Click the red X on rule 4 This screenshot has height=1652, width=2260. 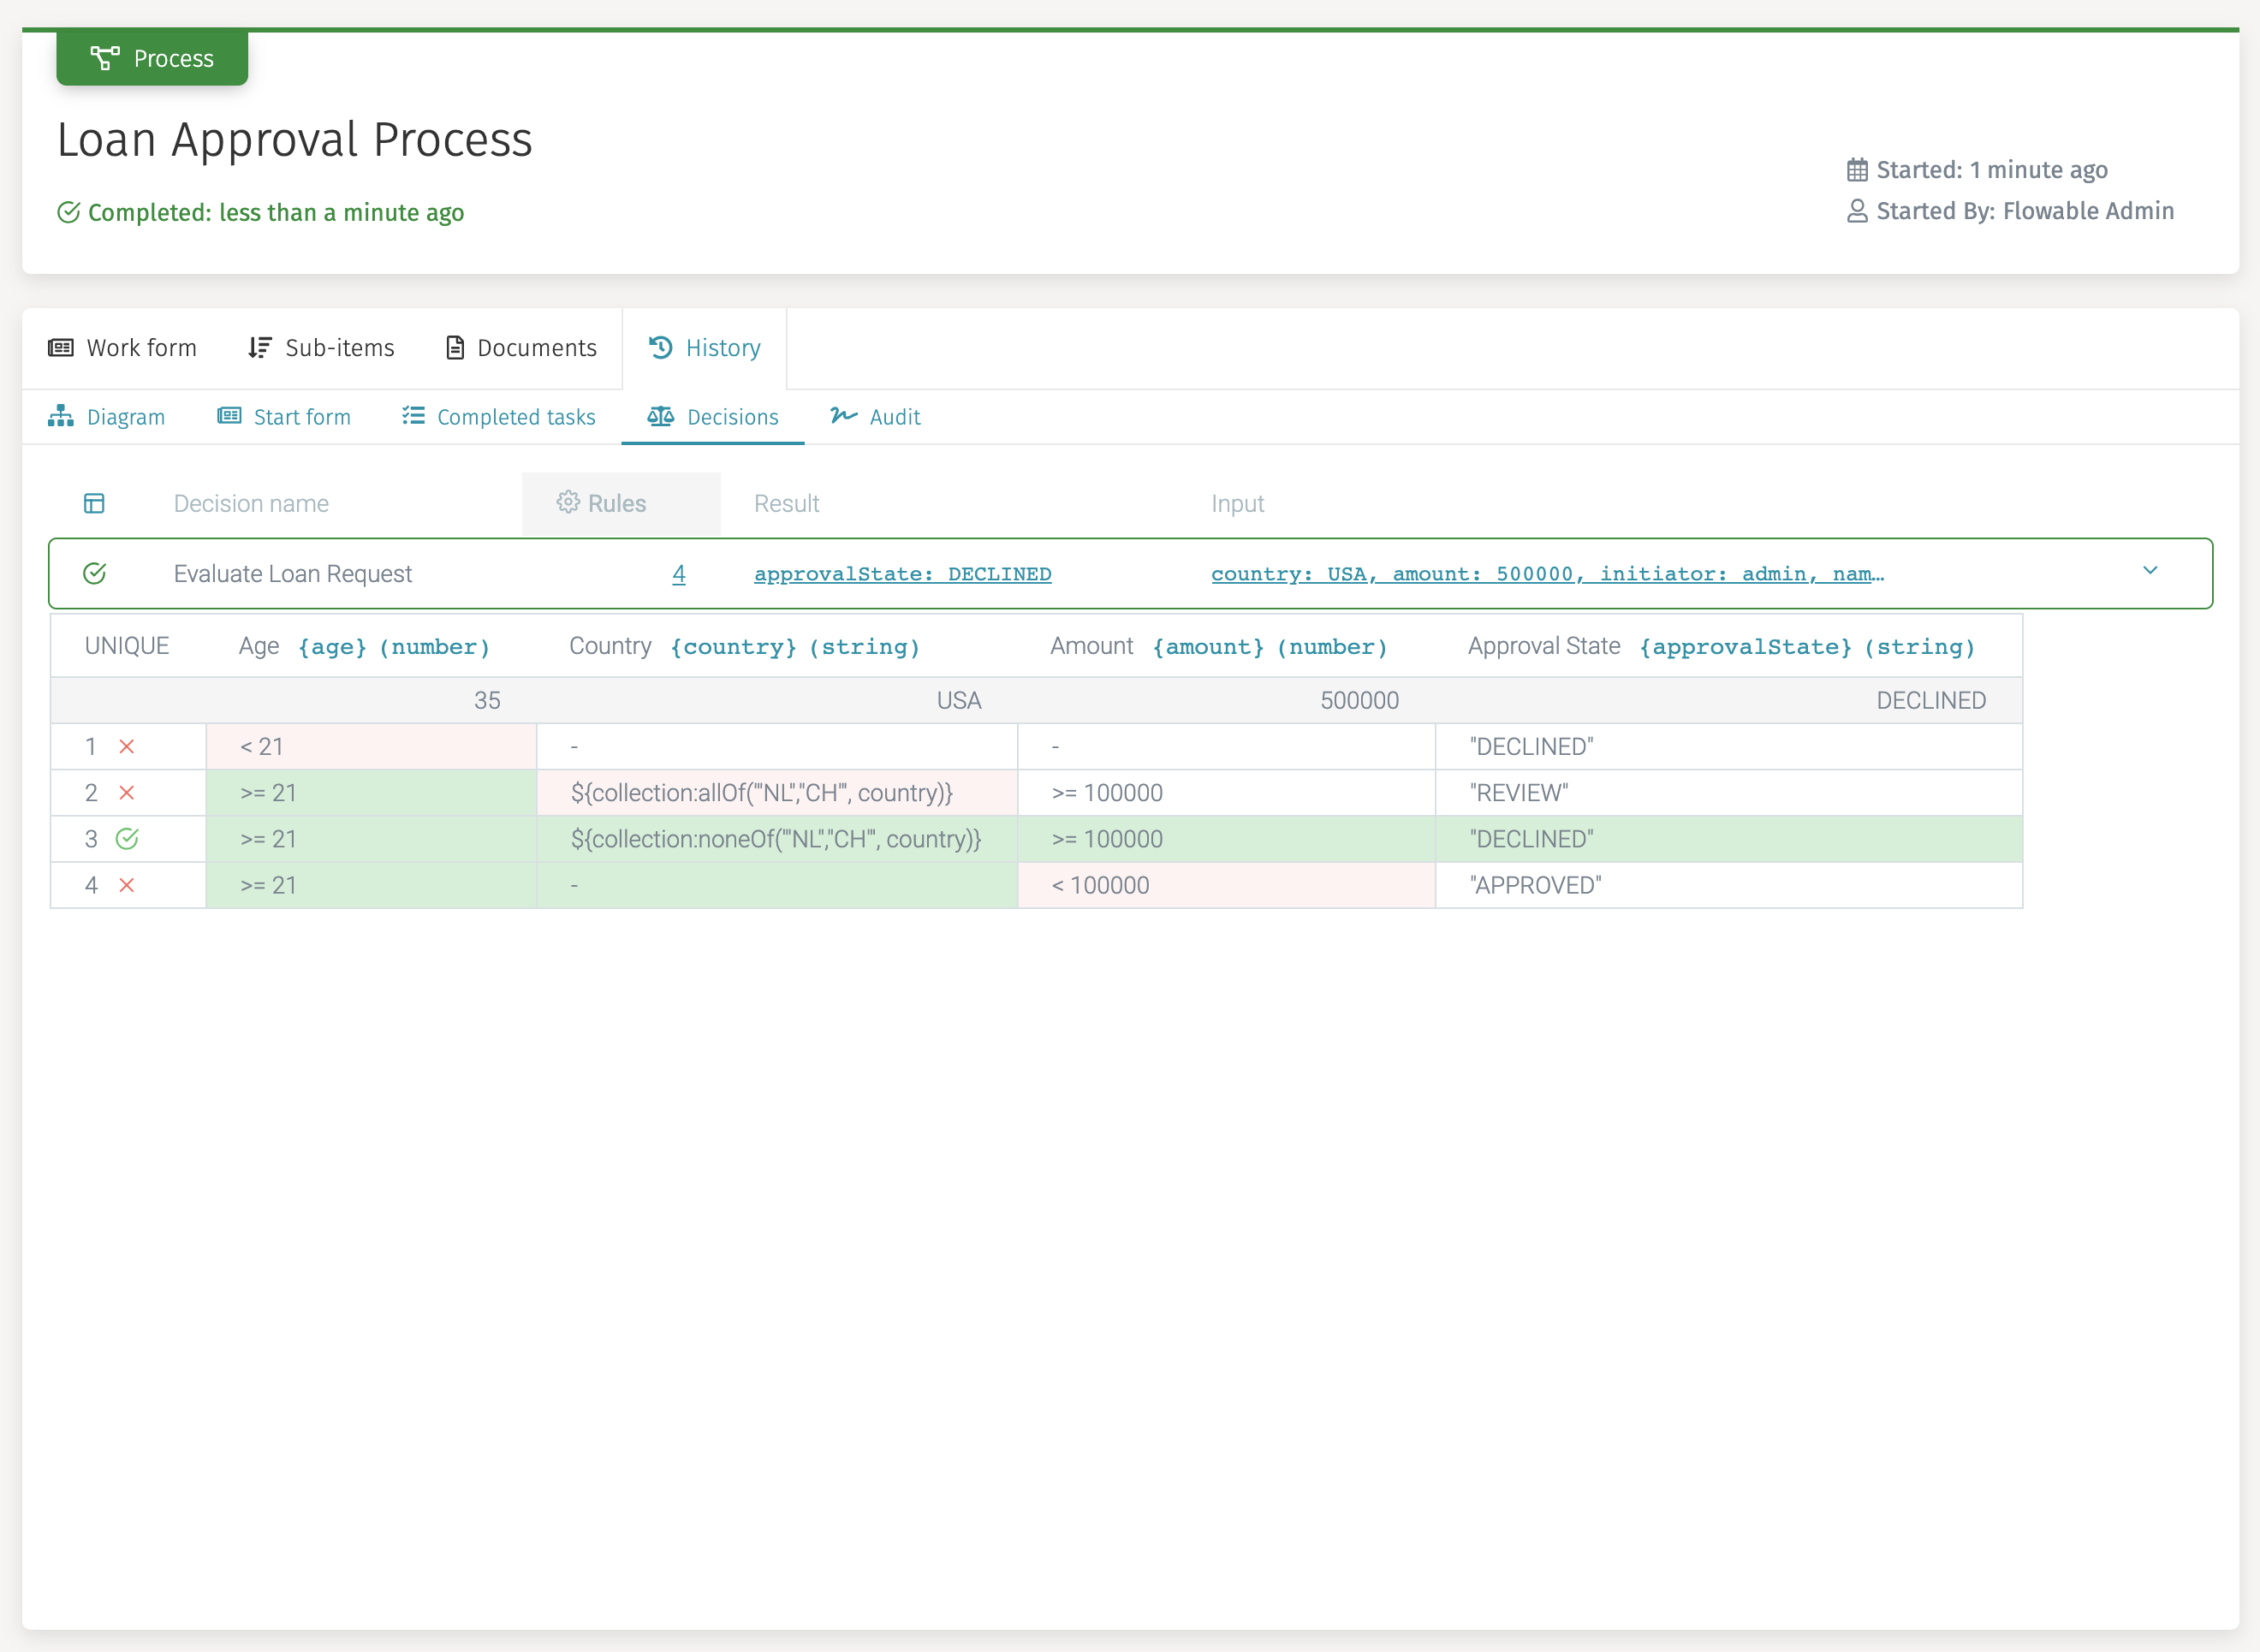(127, 885)
